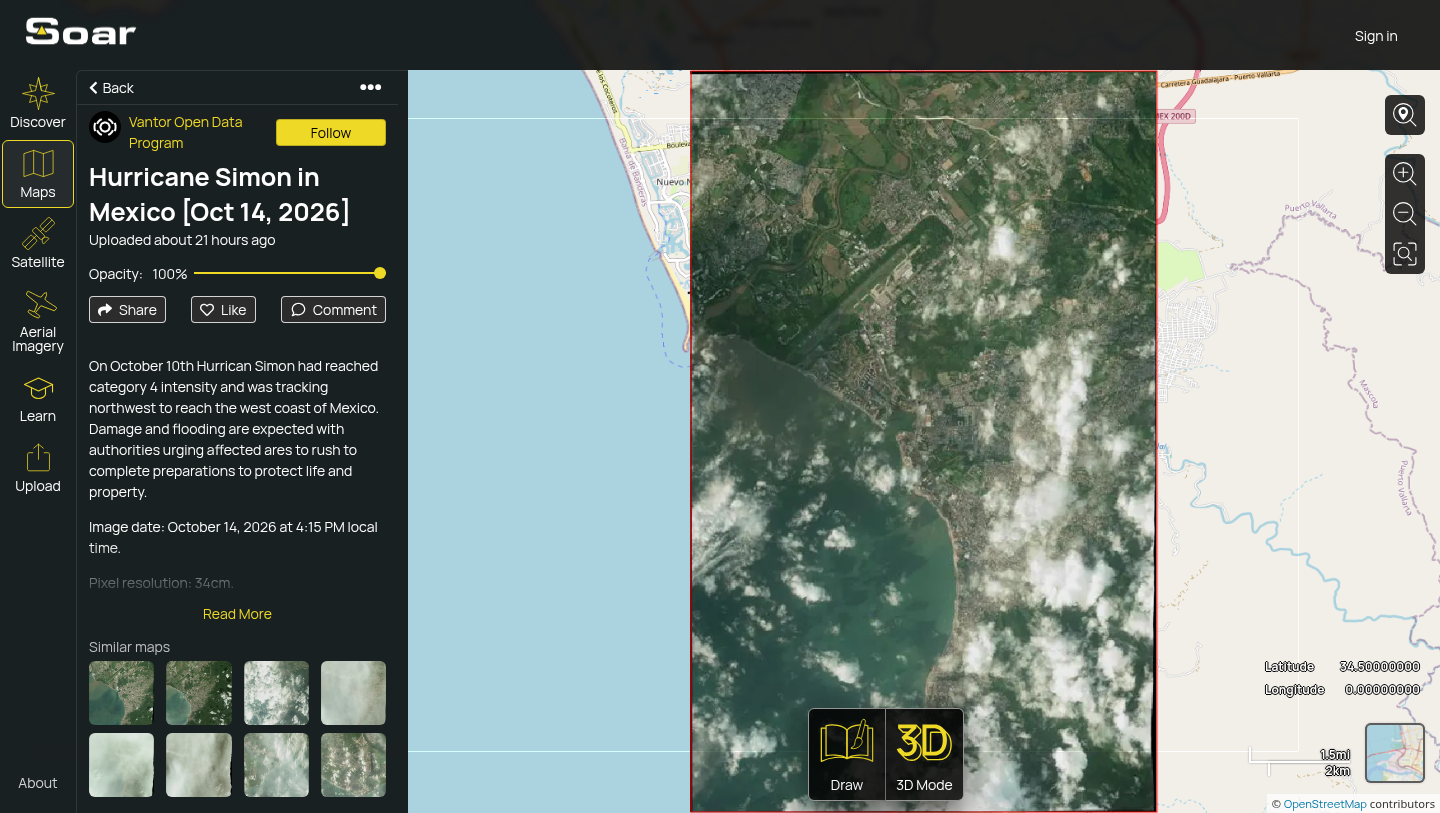Expand description with Read More
Viewport: 1440px width, 813px height.
point(237,614)
